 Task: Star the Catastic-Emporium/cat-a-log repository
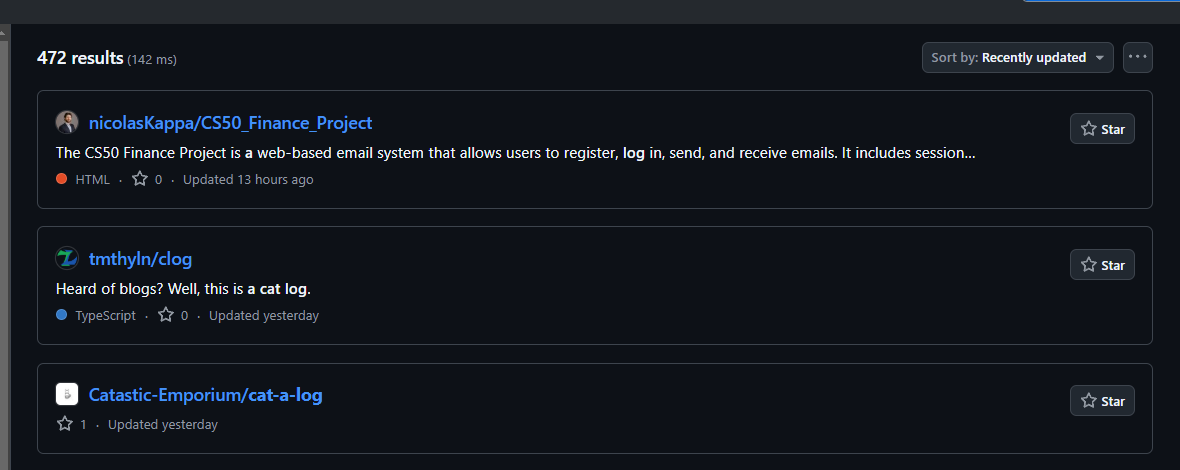coord(1102,401)
